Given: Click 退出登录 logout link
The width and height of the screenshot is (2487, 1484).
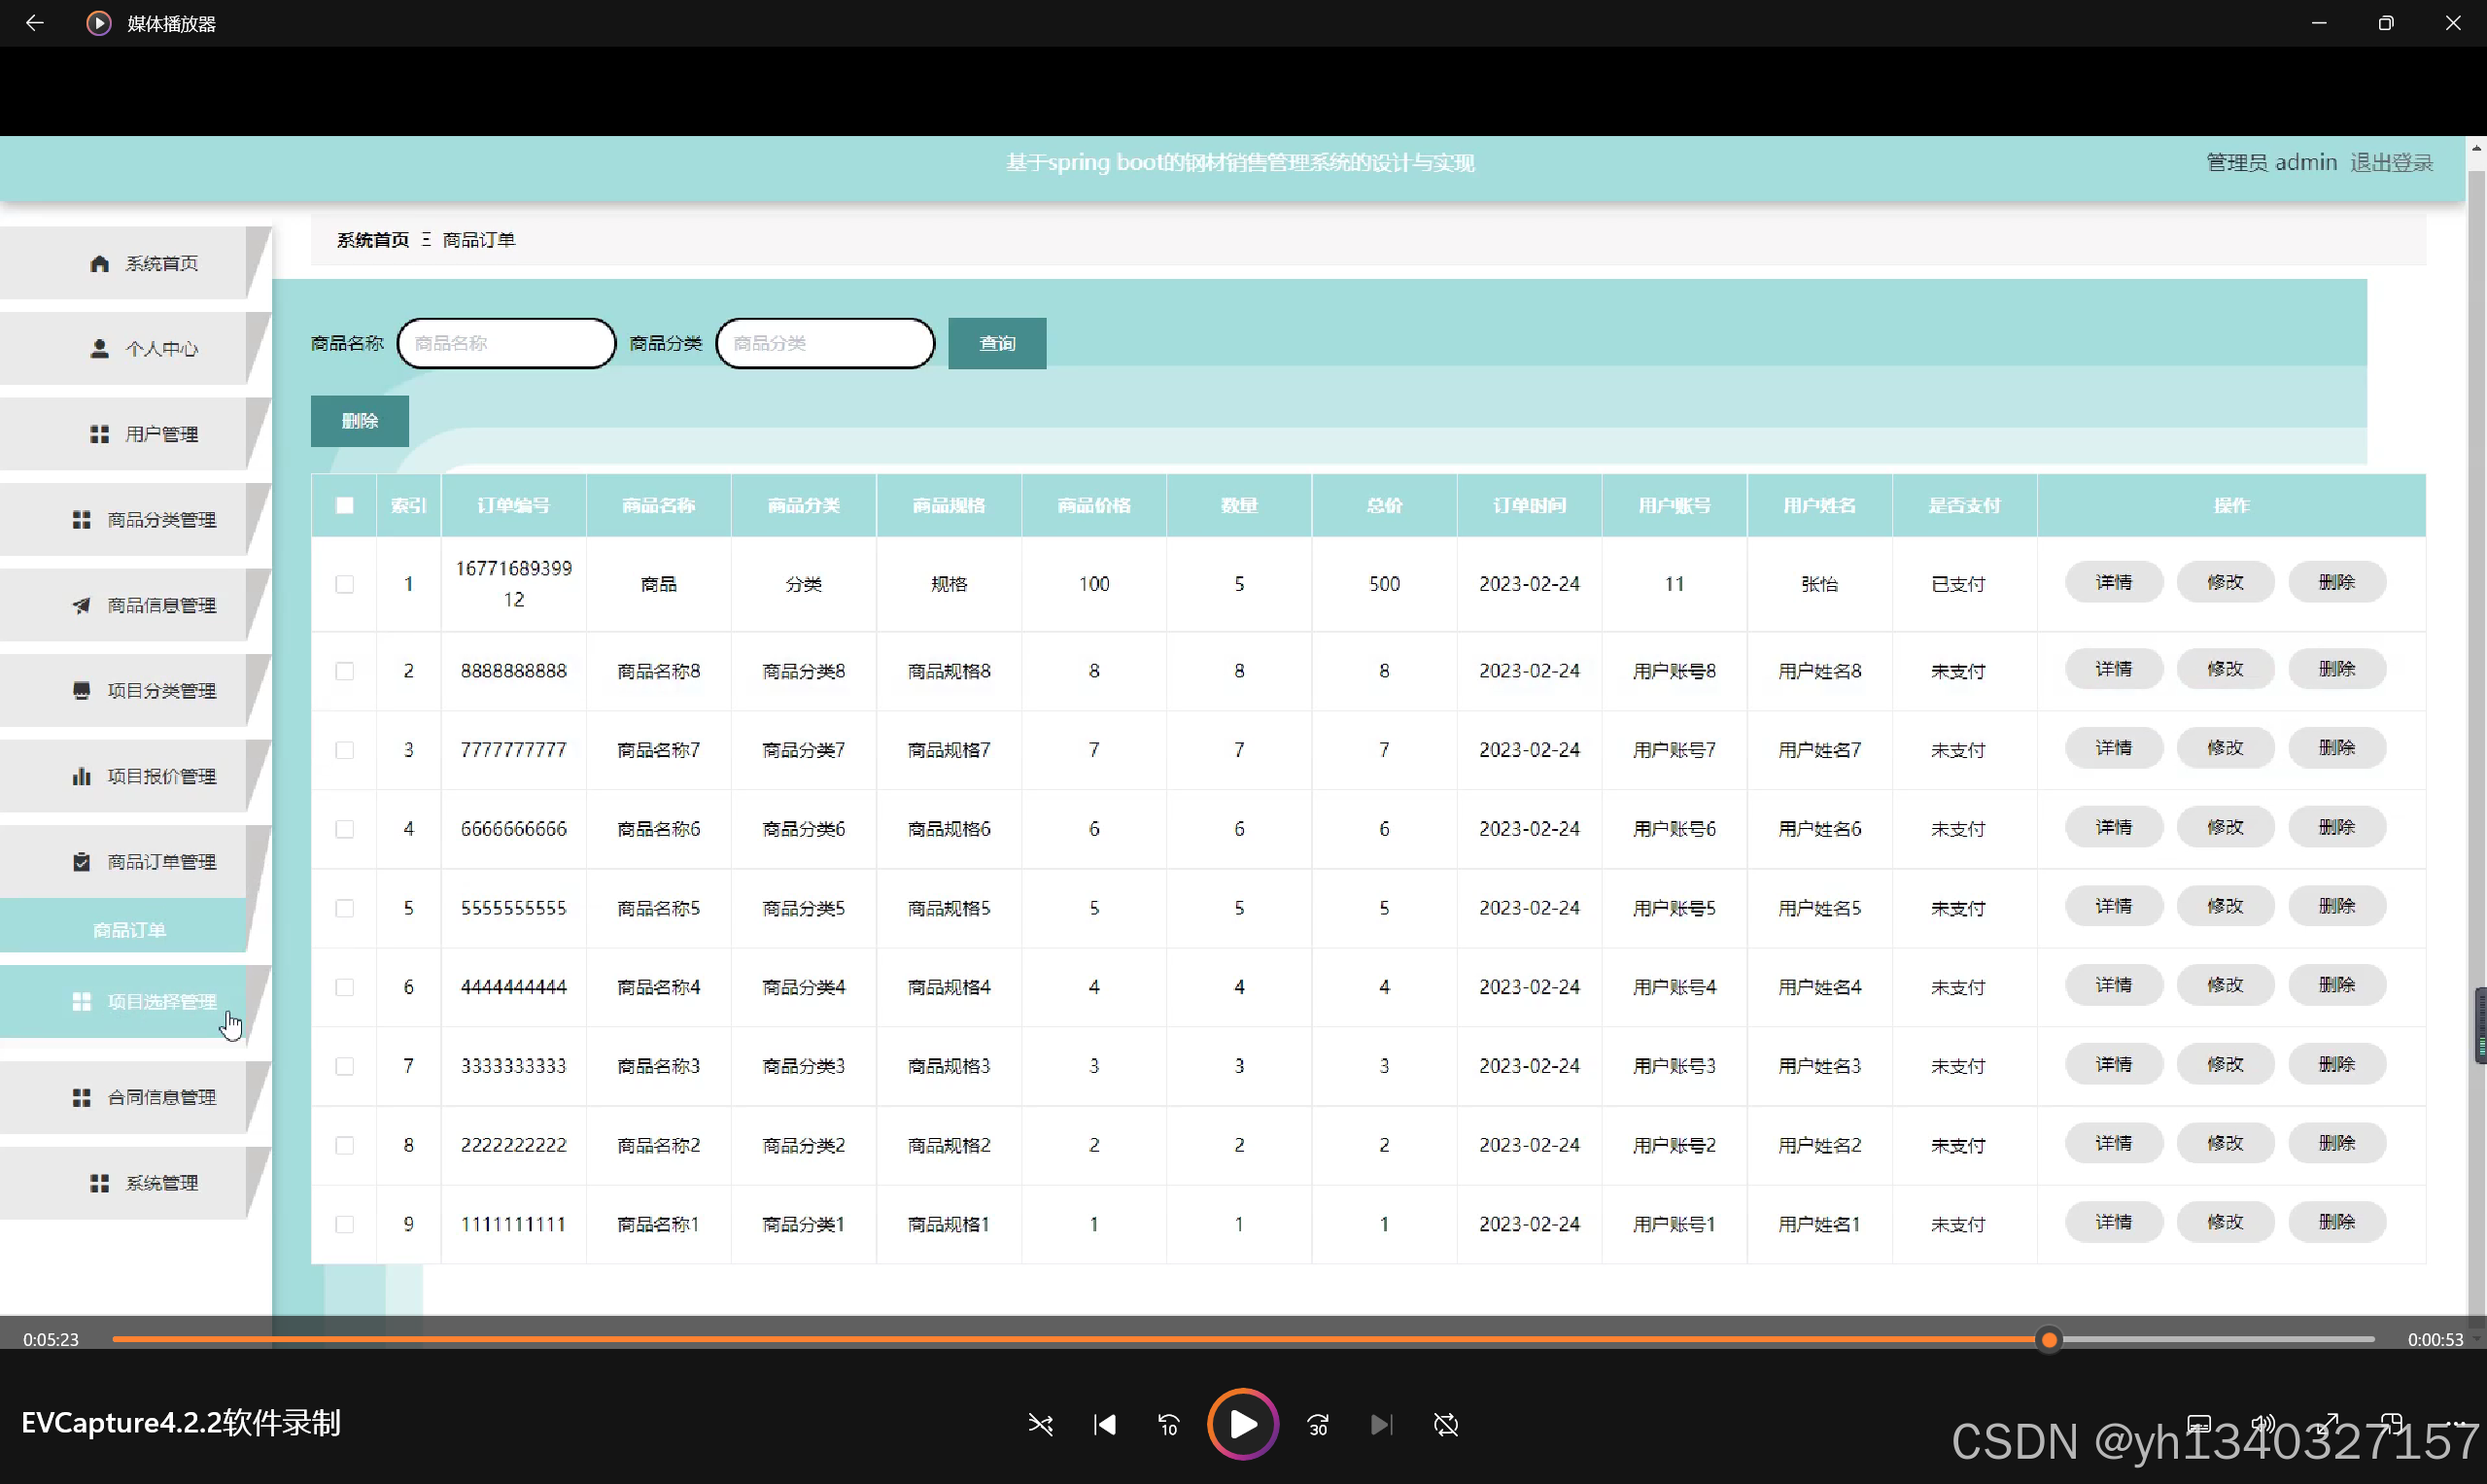Looking at the screenshot, I should point(2391,162).
